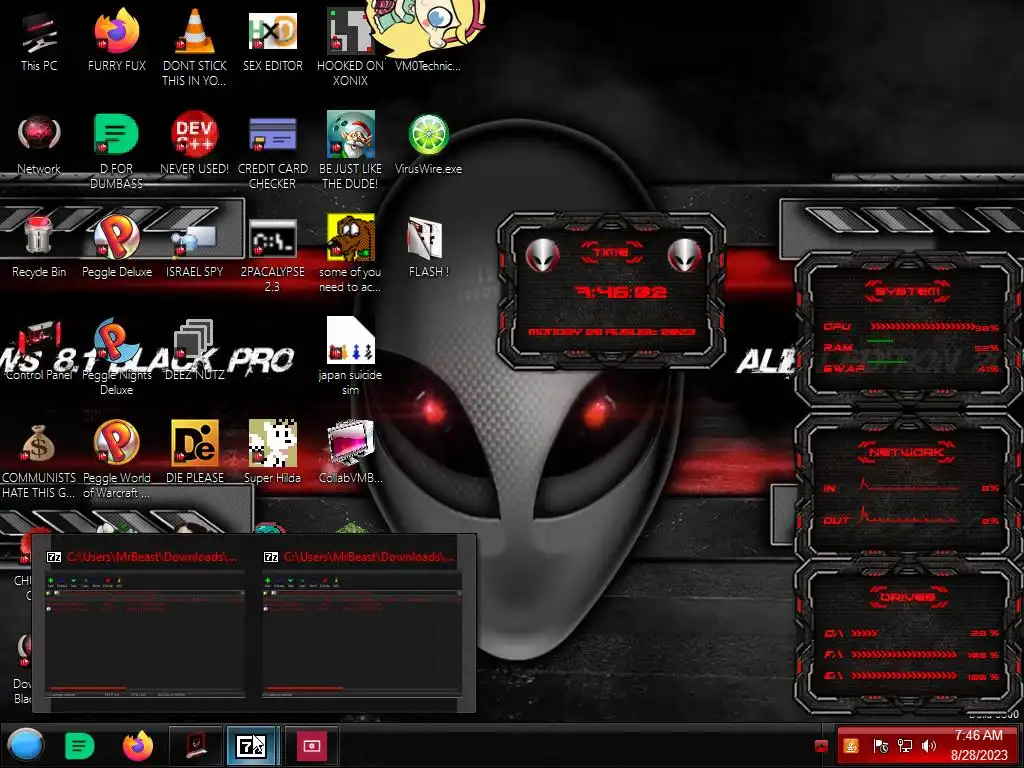Image resolution: width=1024 pixels, height=768 pixels.
Task: Click the green document app on taskbar
Action: [80, 746]
